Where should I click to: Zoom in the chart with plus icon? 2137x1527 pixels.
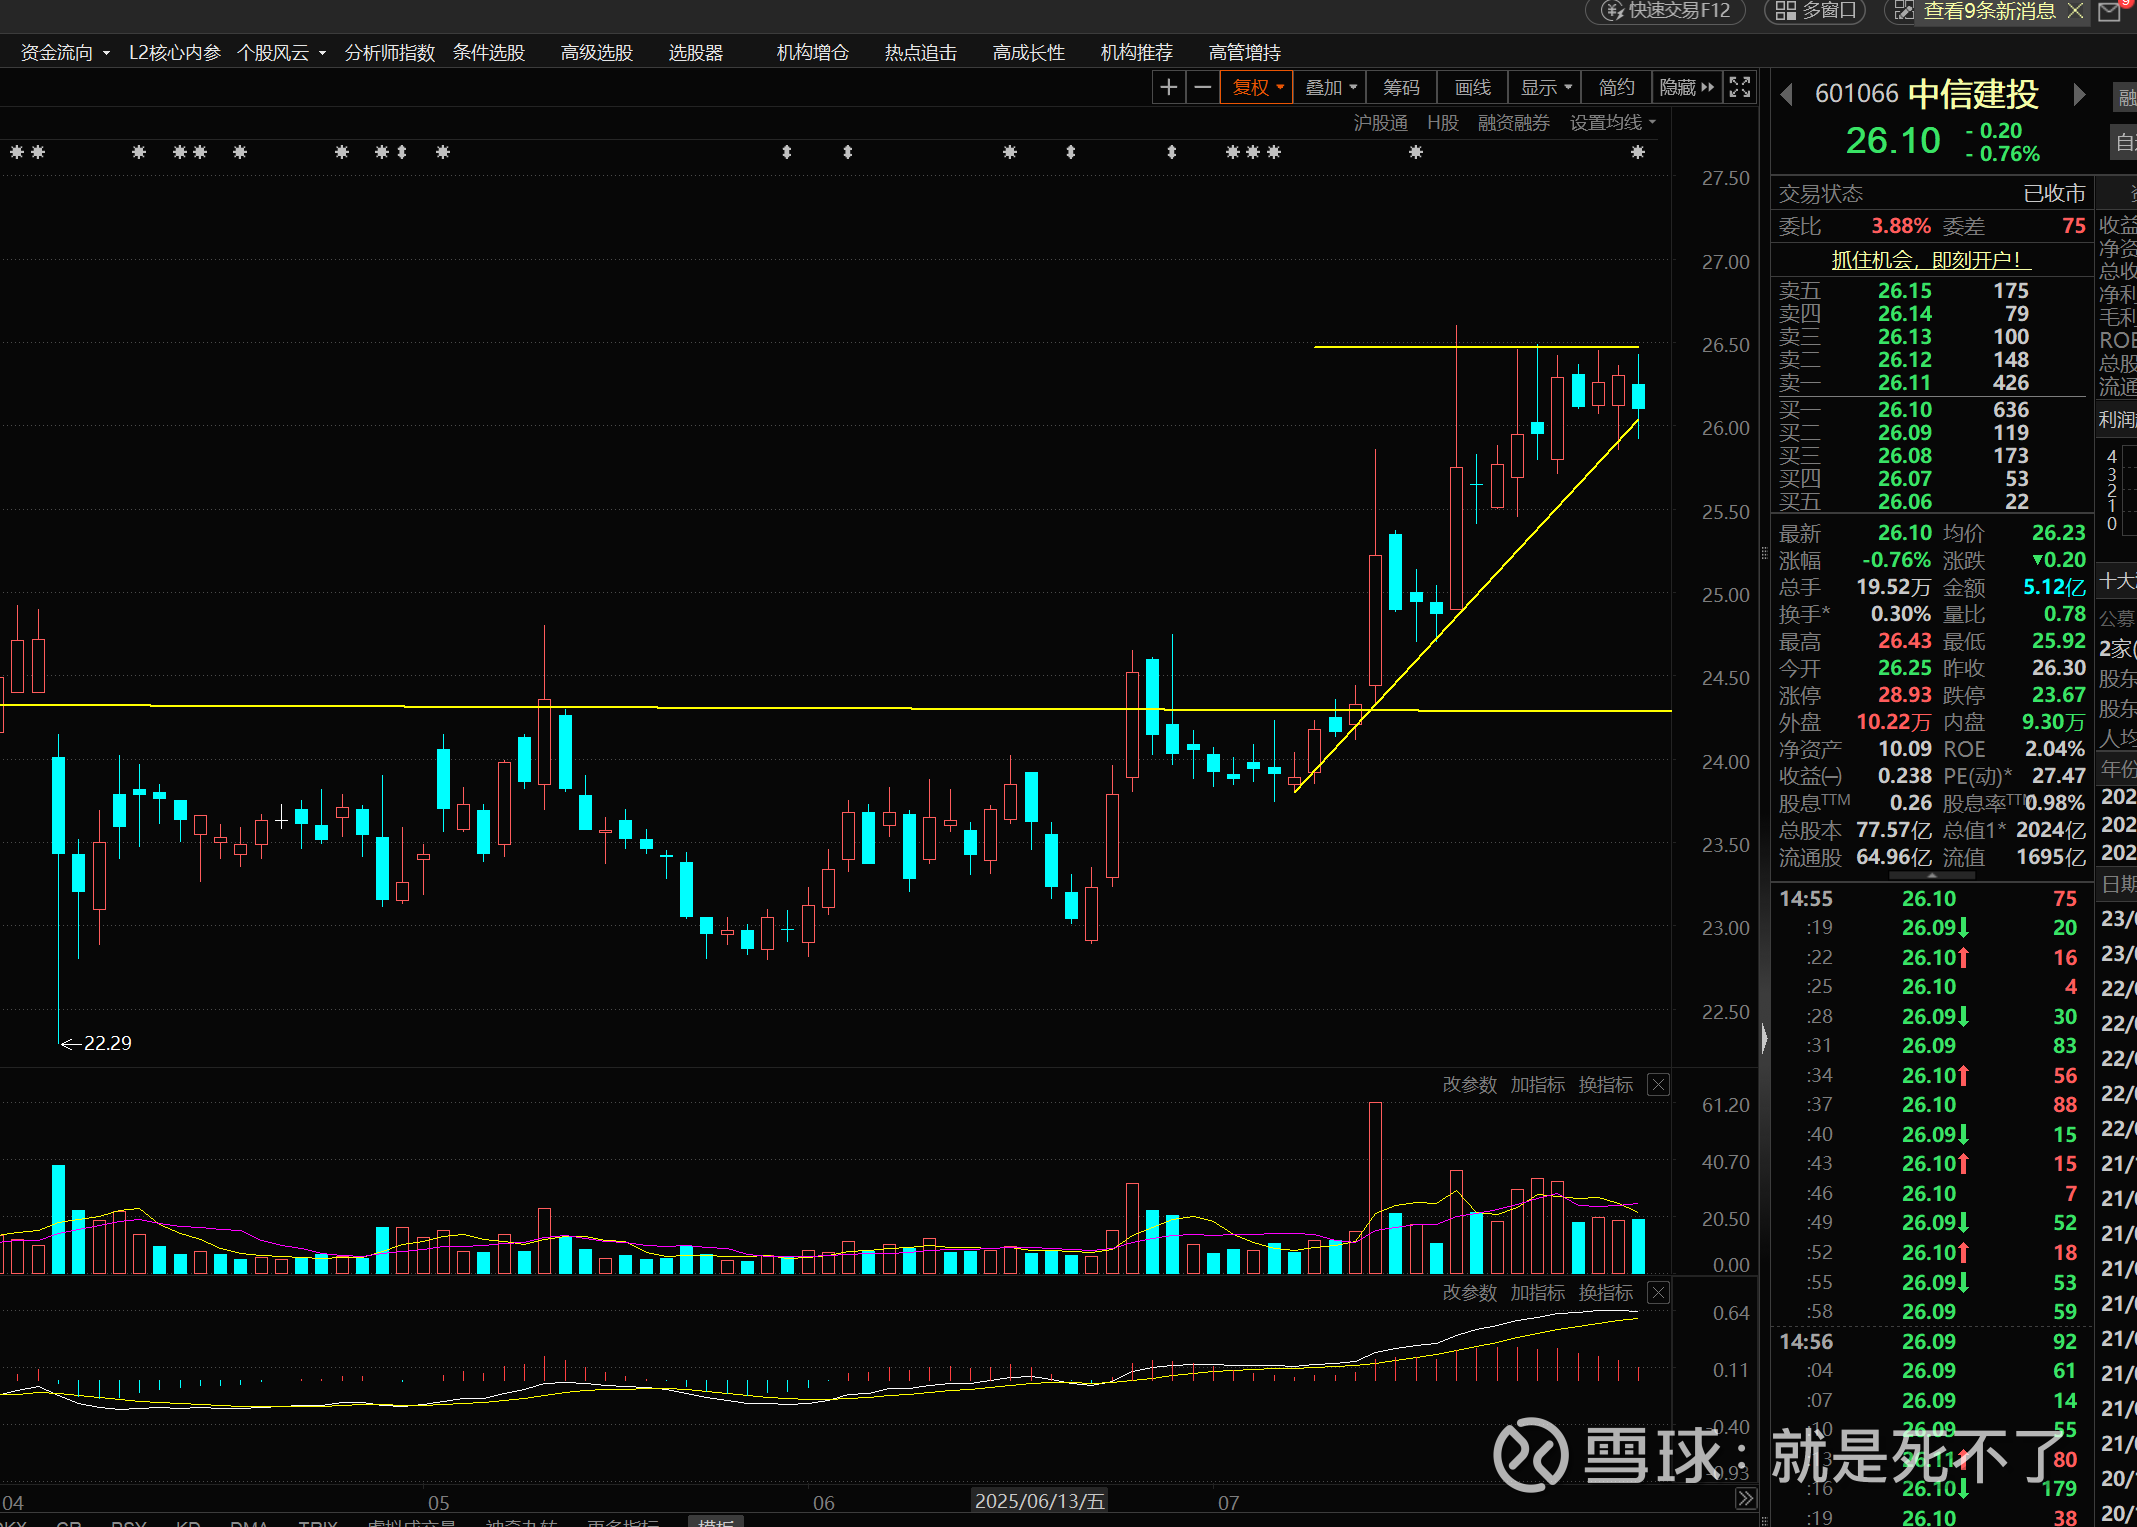1168,88
